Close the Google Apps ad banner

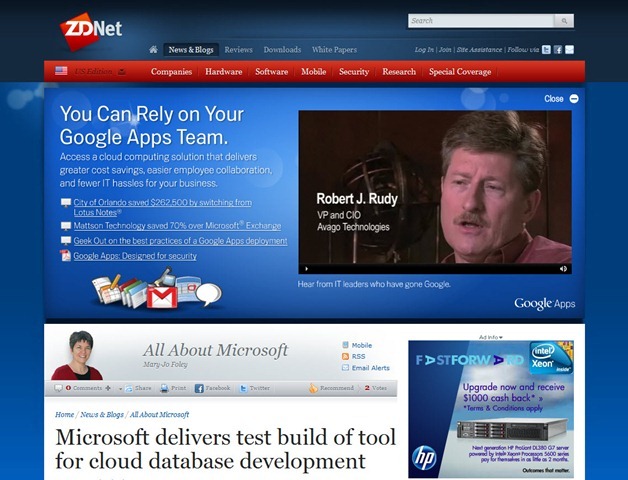[574, 99]
